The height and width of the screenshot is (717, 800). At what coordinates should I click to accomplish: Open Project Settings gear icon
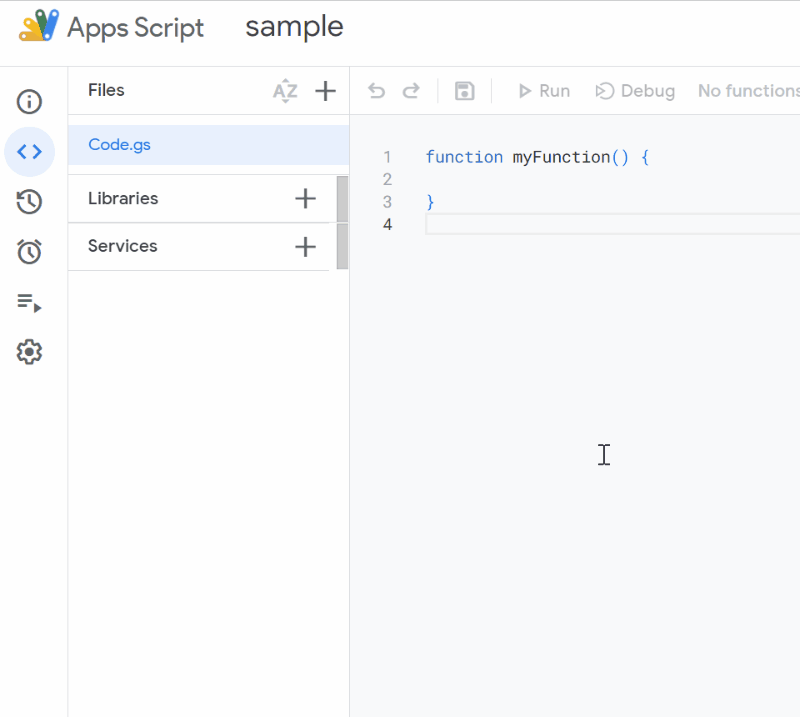tap(30, 352)
